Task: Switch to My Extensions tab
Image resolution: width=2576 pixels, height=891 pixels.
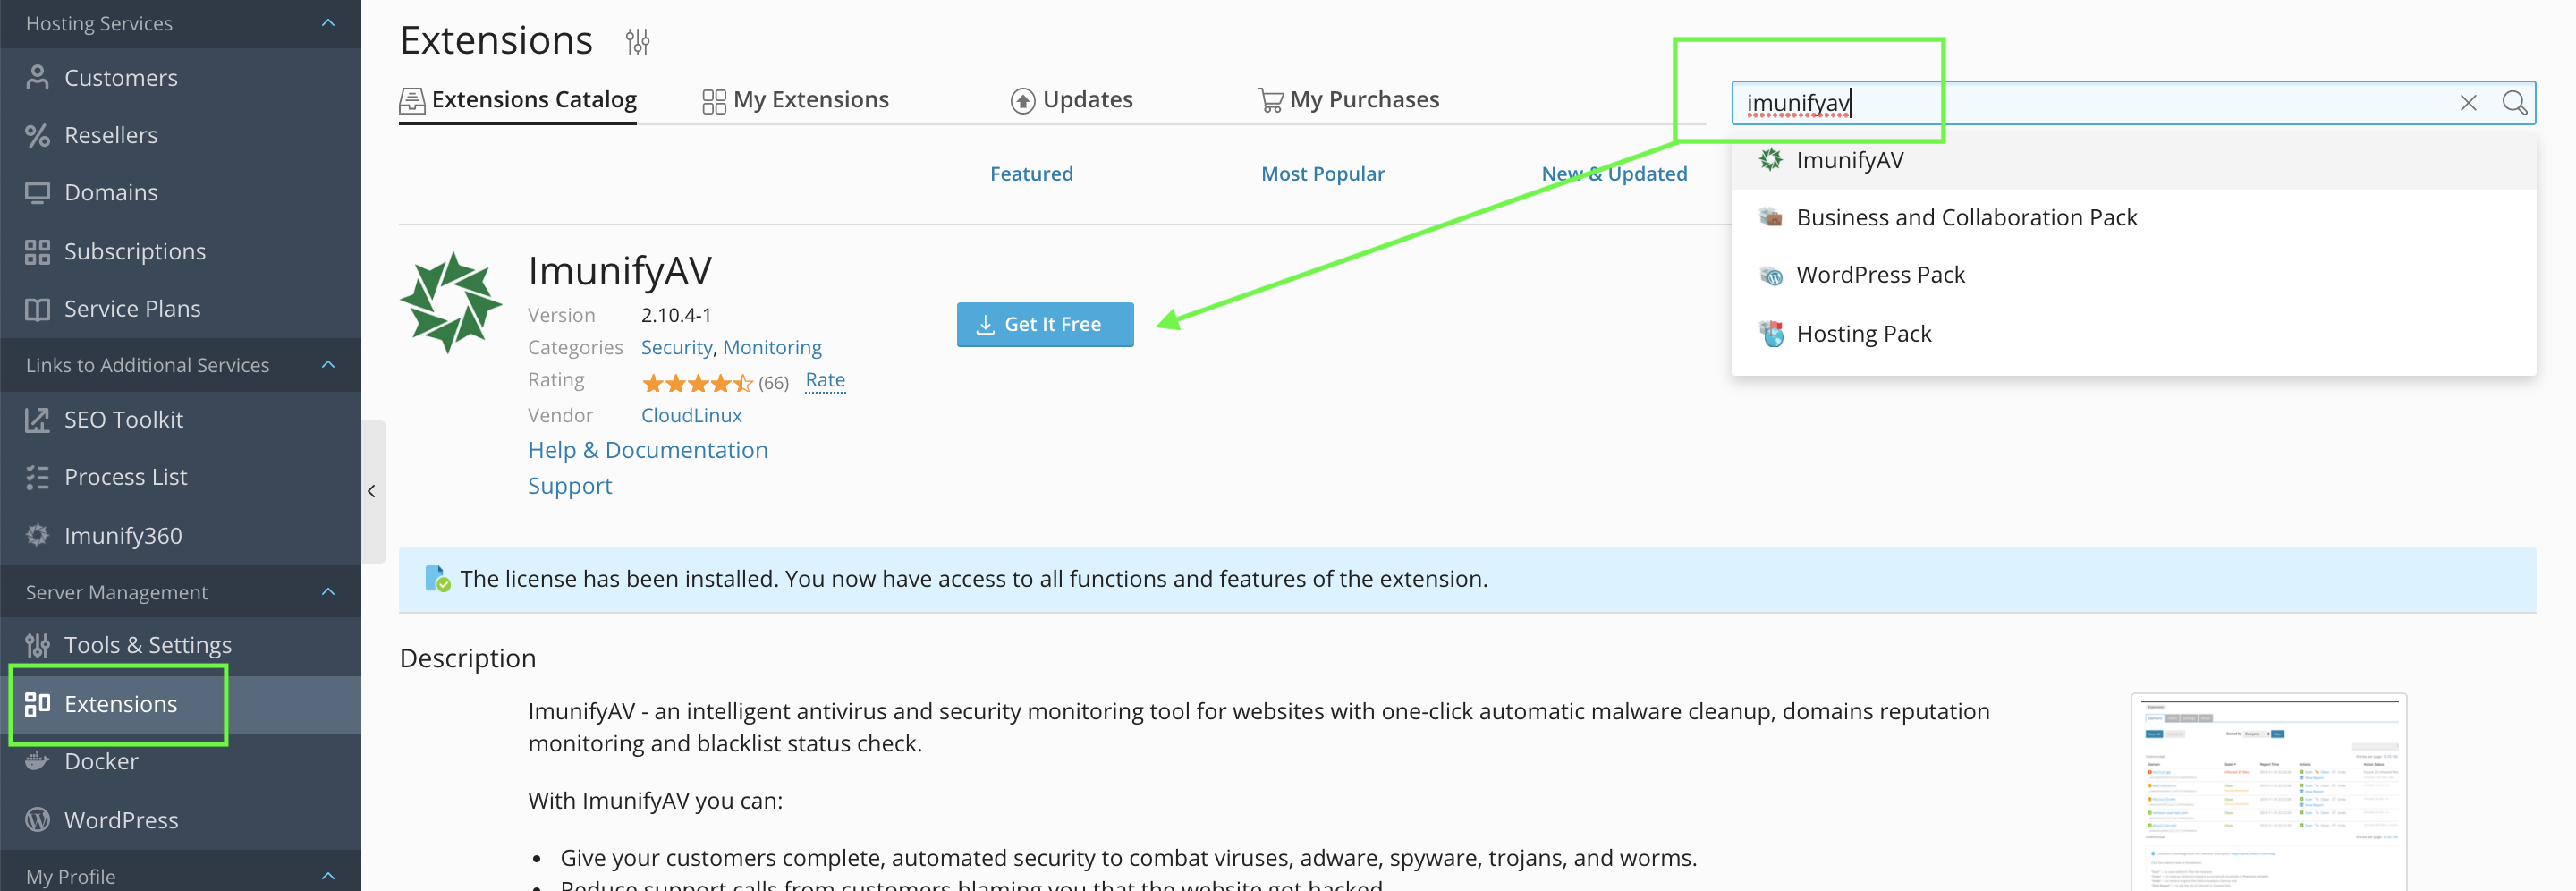Action: [x=795, y=100]
